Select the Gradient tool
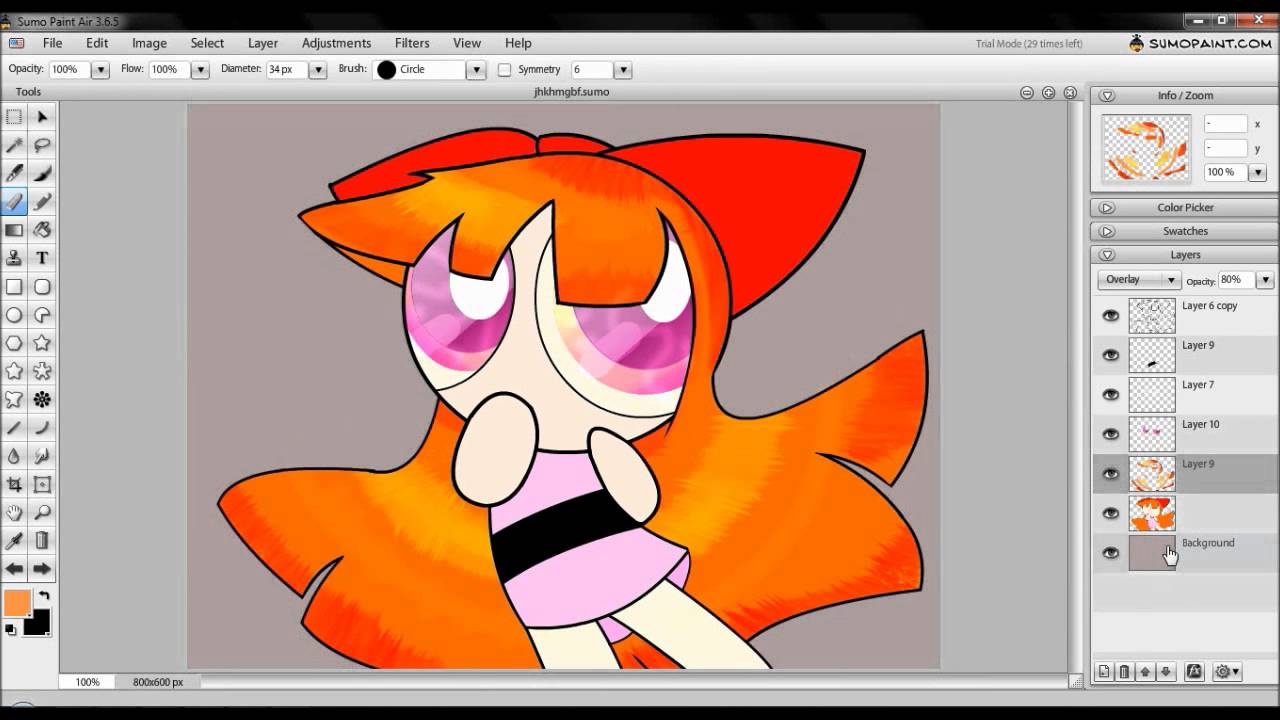1280x720 pixels. 14,230
